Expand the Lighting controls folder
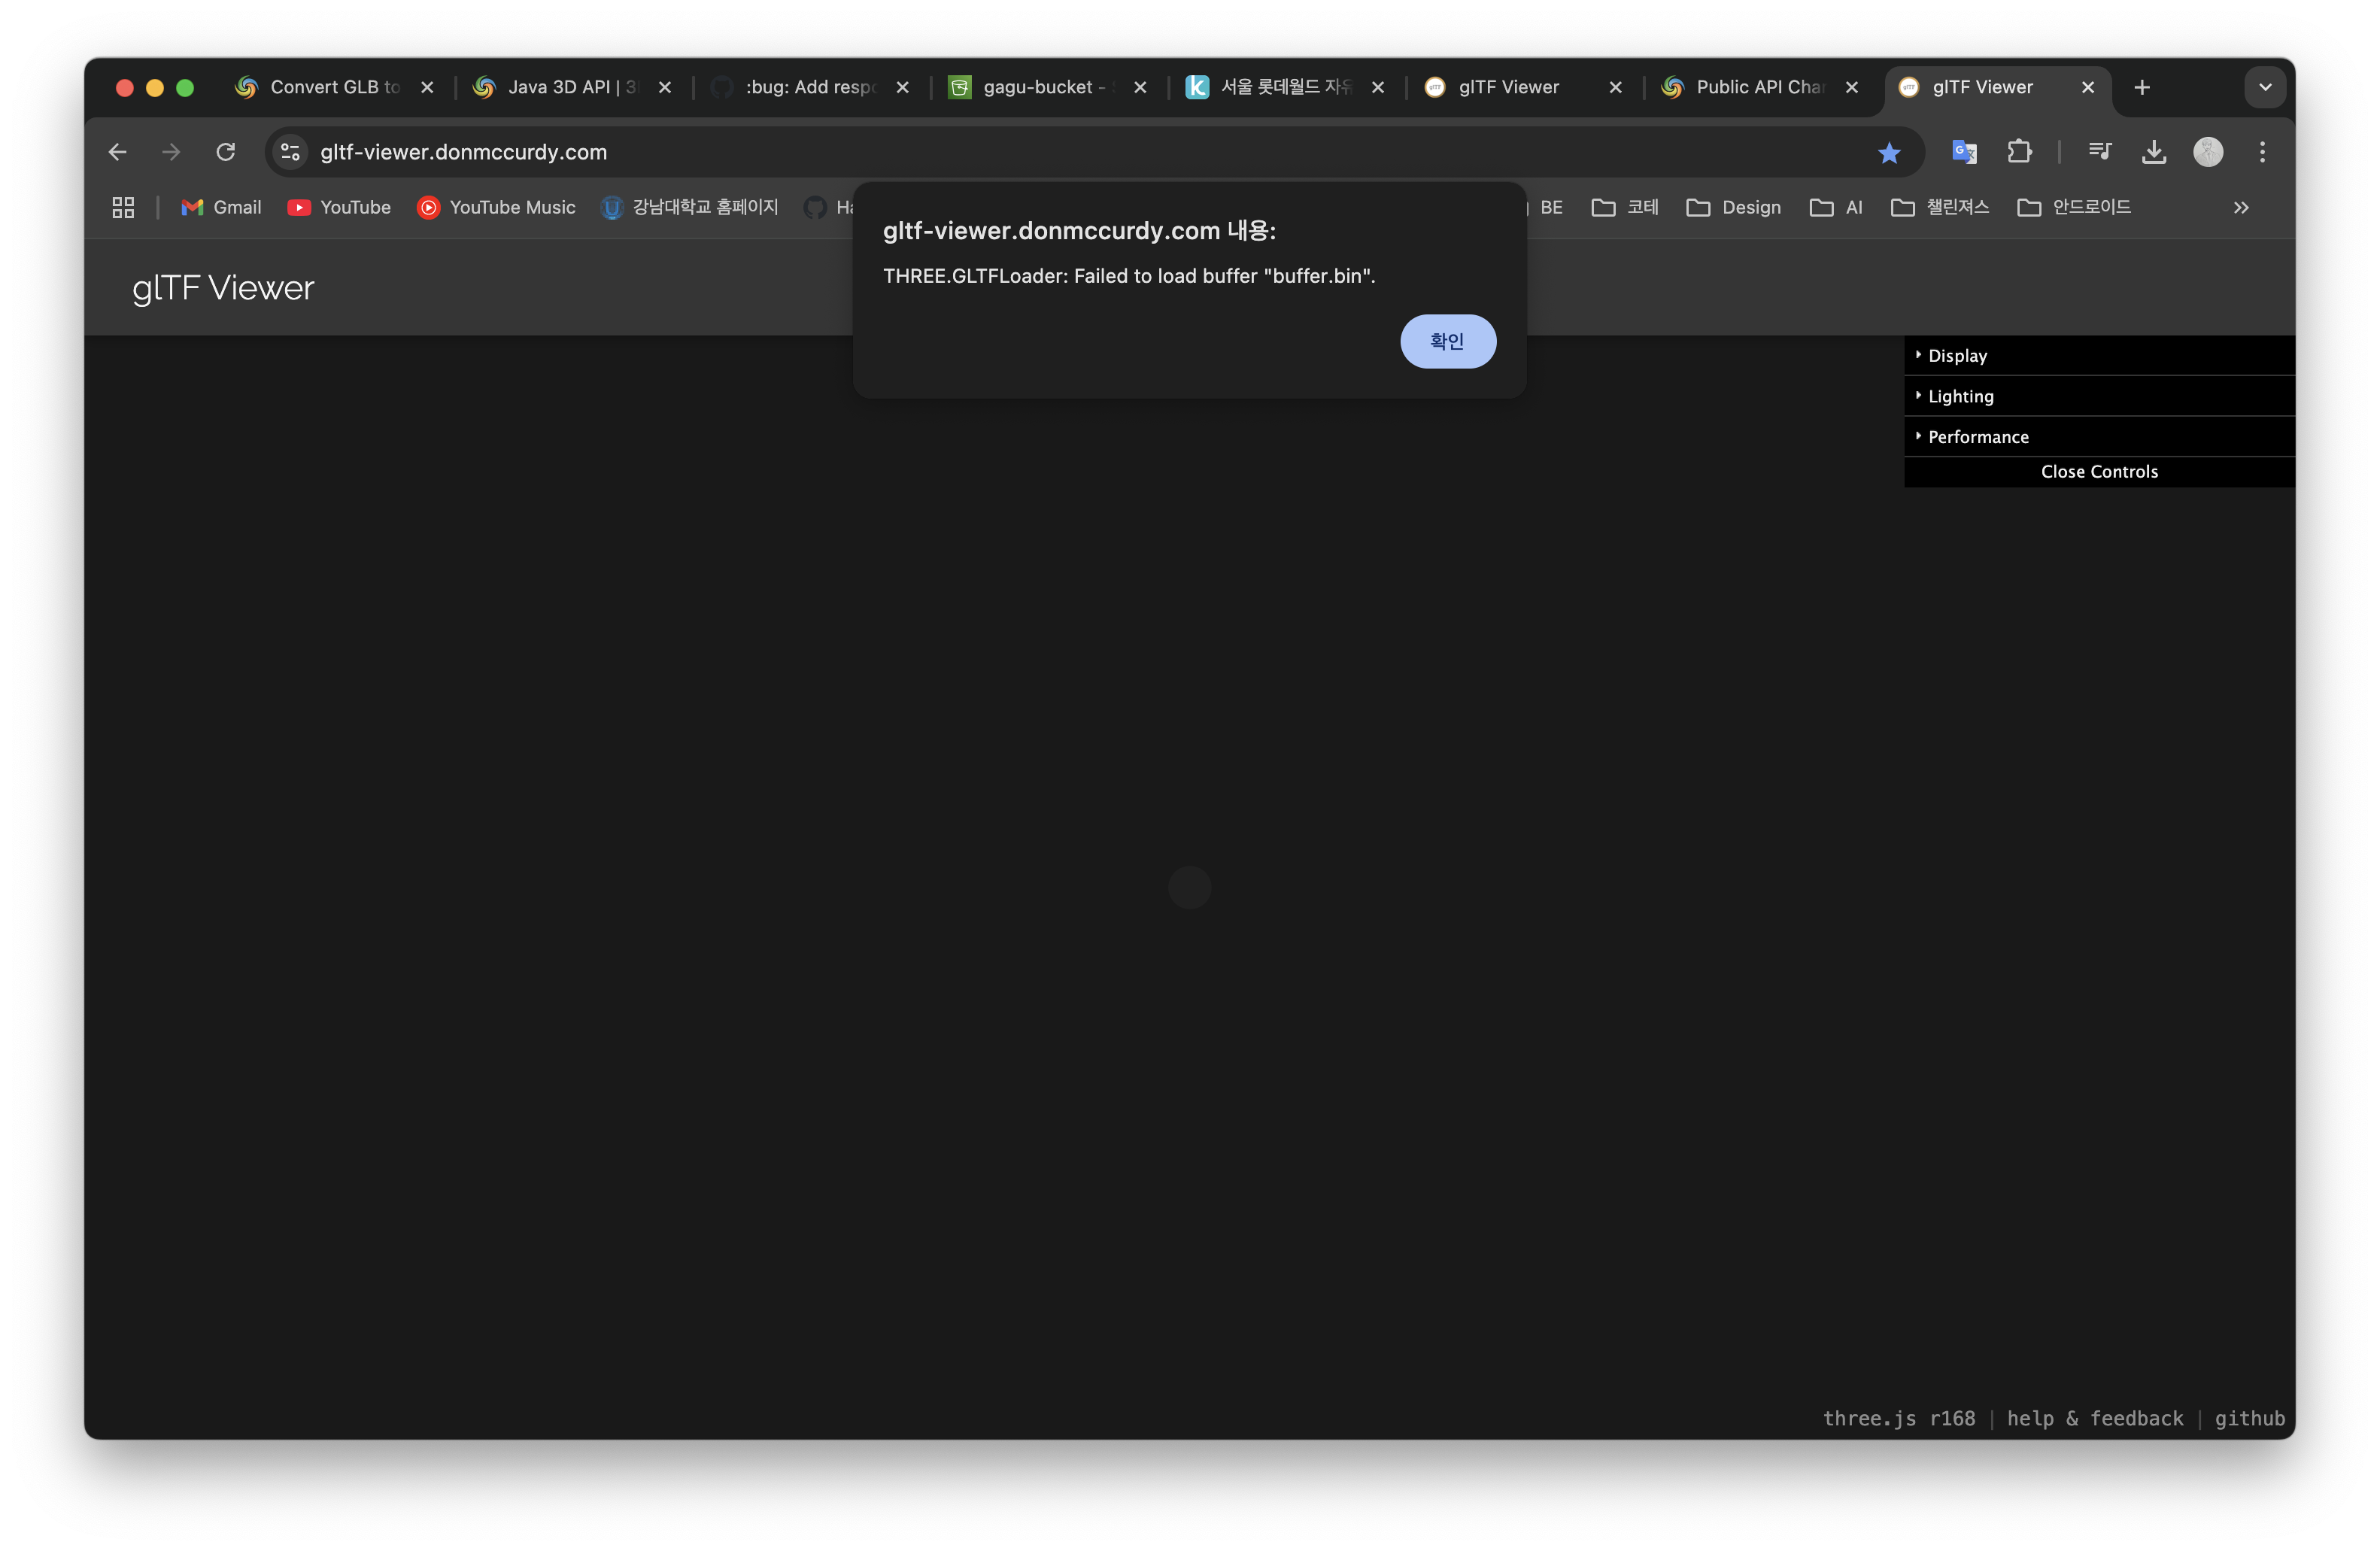Screen dimensions: 2380x1551 click(2099, 397)
